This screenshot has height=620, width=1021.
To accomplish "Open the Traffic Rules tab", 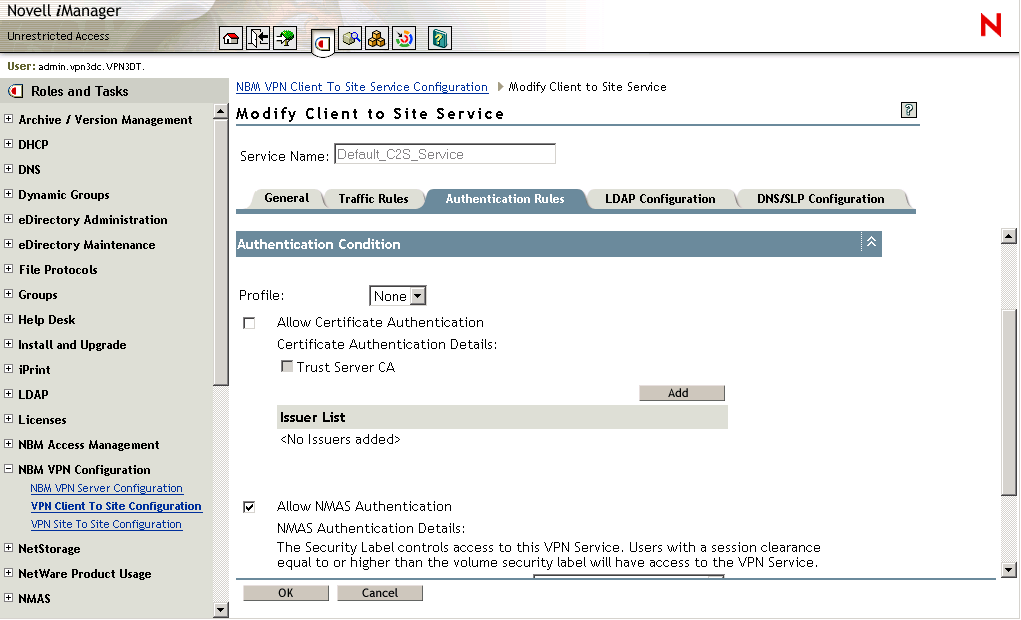I will pyautogui.click(x=373, y=199).
